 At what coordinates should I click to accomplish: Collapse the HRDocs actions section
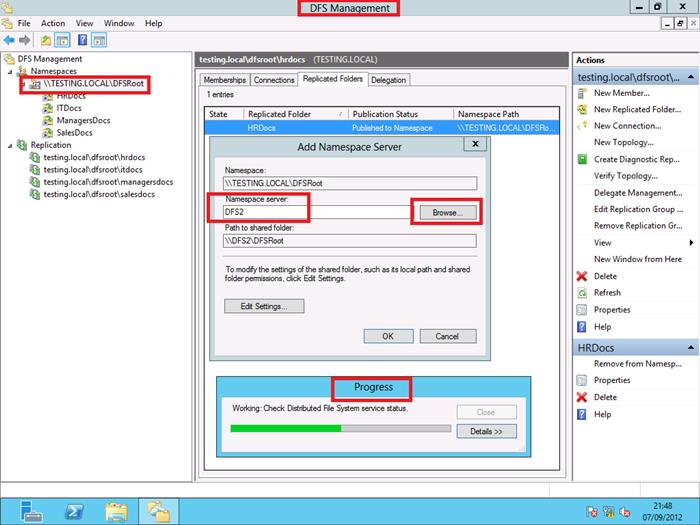click(691, 348)
